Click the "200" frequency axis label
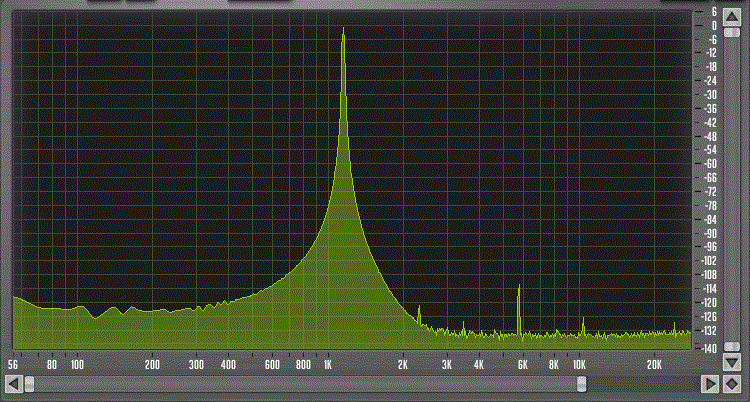The width and height of the screenshot is (750, 402). coord(152,365)
